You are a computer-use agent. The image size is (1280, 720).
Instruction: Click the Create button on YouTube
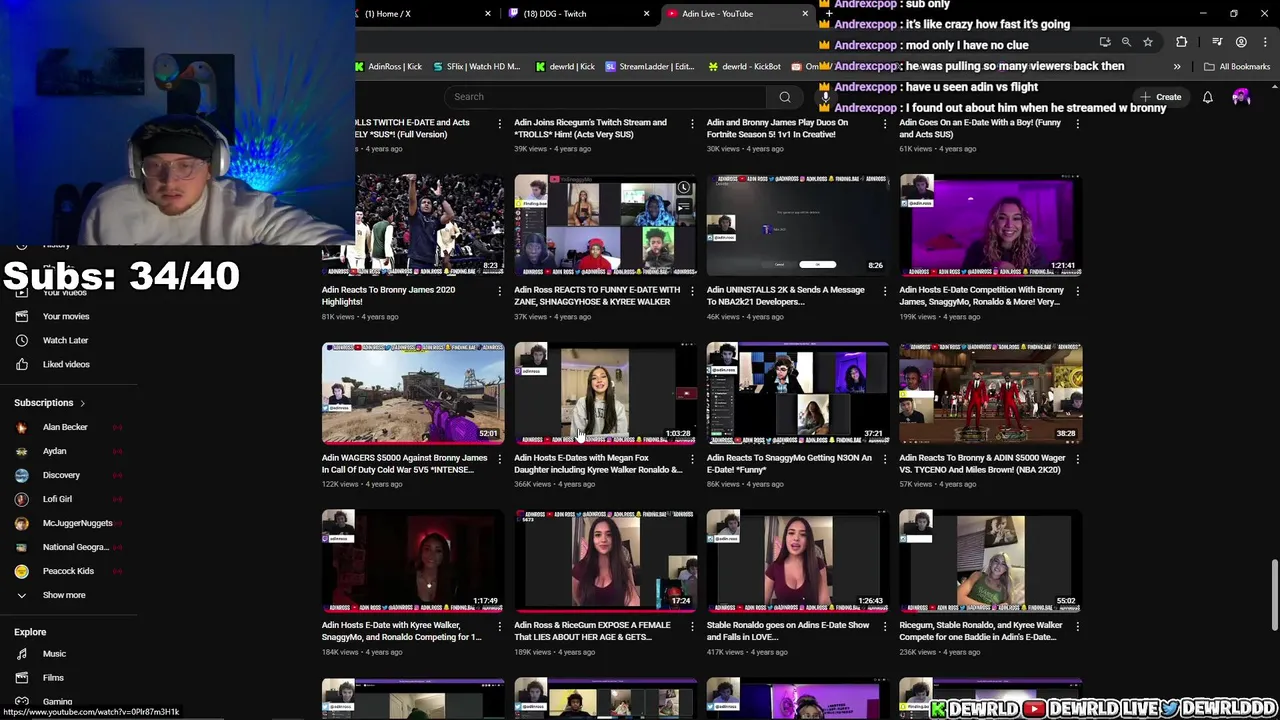click(1160, 97)
